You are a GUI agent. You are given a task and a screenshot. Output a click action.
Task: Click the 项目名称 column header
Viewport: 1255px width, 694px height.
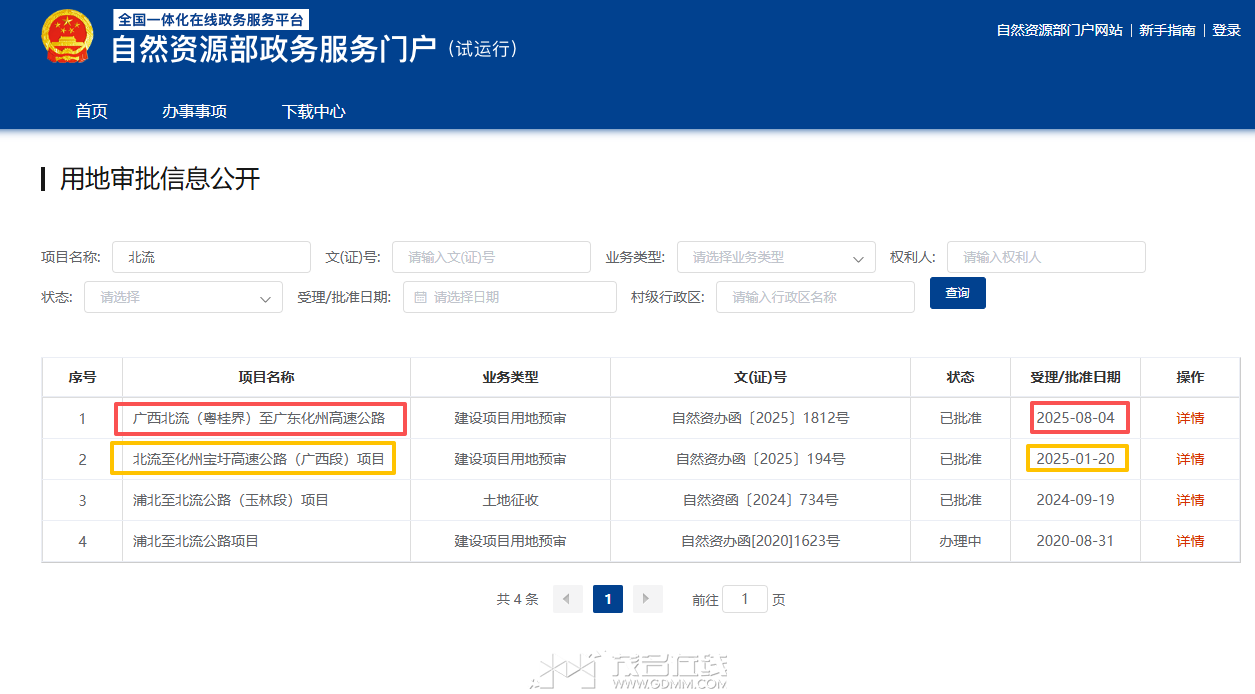click(266, 377)
